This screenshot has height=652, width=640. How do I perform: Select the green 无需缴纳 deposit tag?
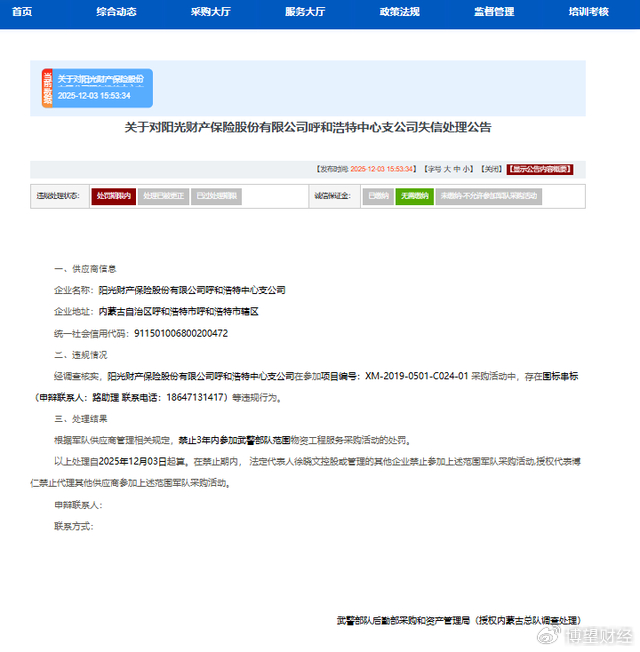click(415, 196)
